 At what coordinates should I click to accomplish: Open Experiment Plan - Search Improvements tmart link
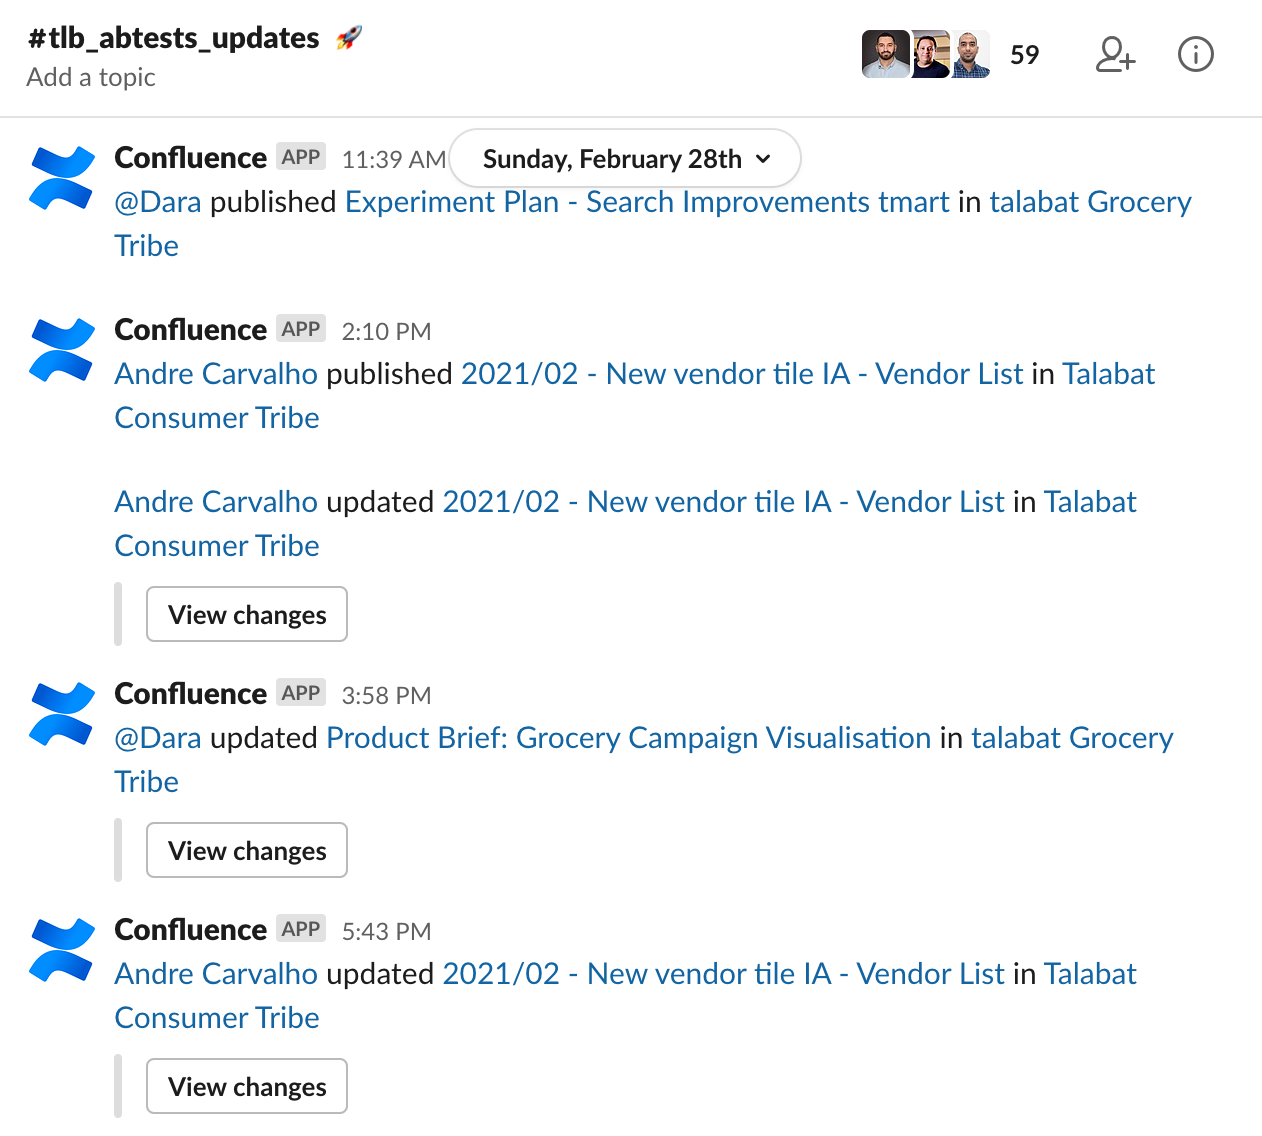click(x=647, y=202)
